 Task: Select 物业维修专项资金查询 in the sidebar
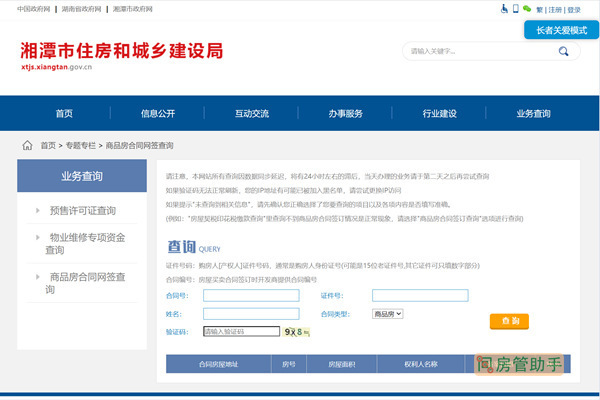pos(85,243)
